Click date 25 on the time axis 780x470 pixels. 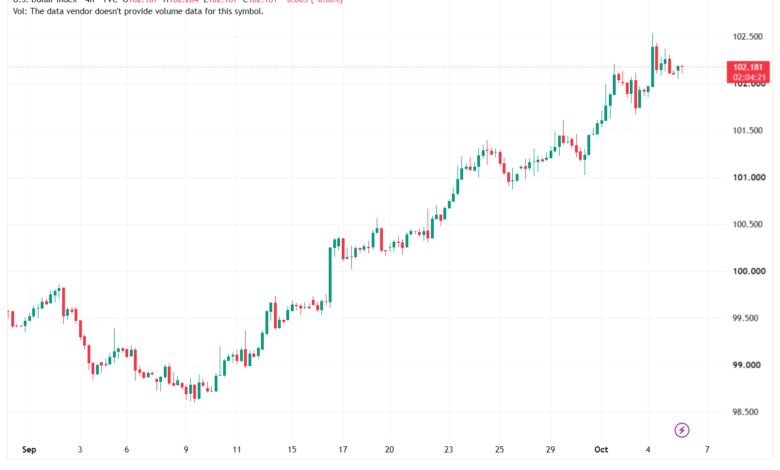click(x=499, y=450)
